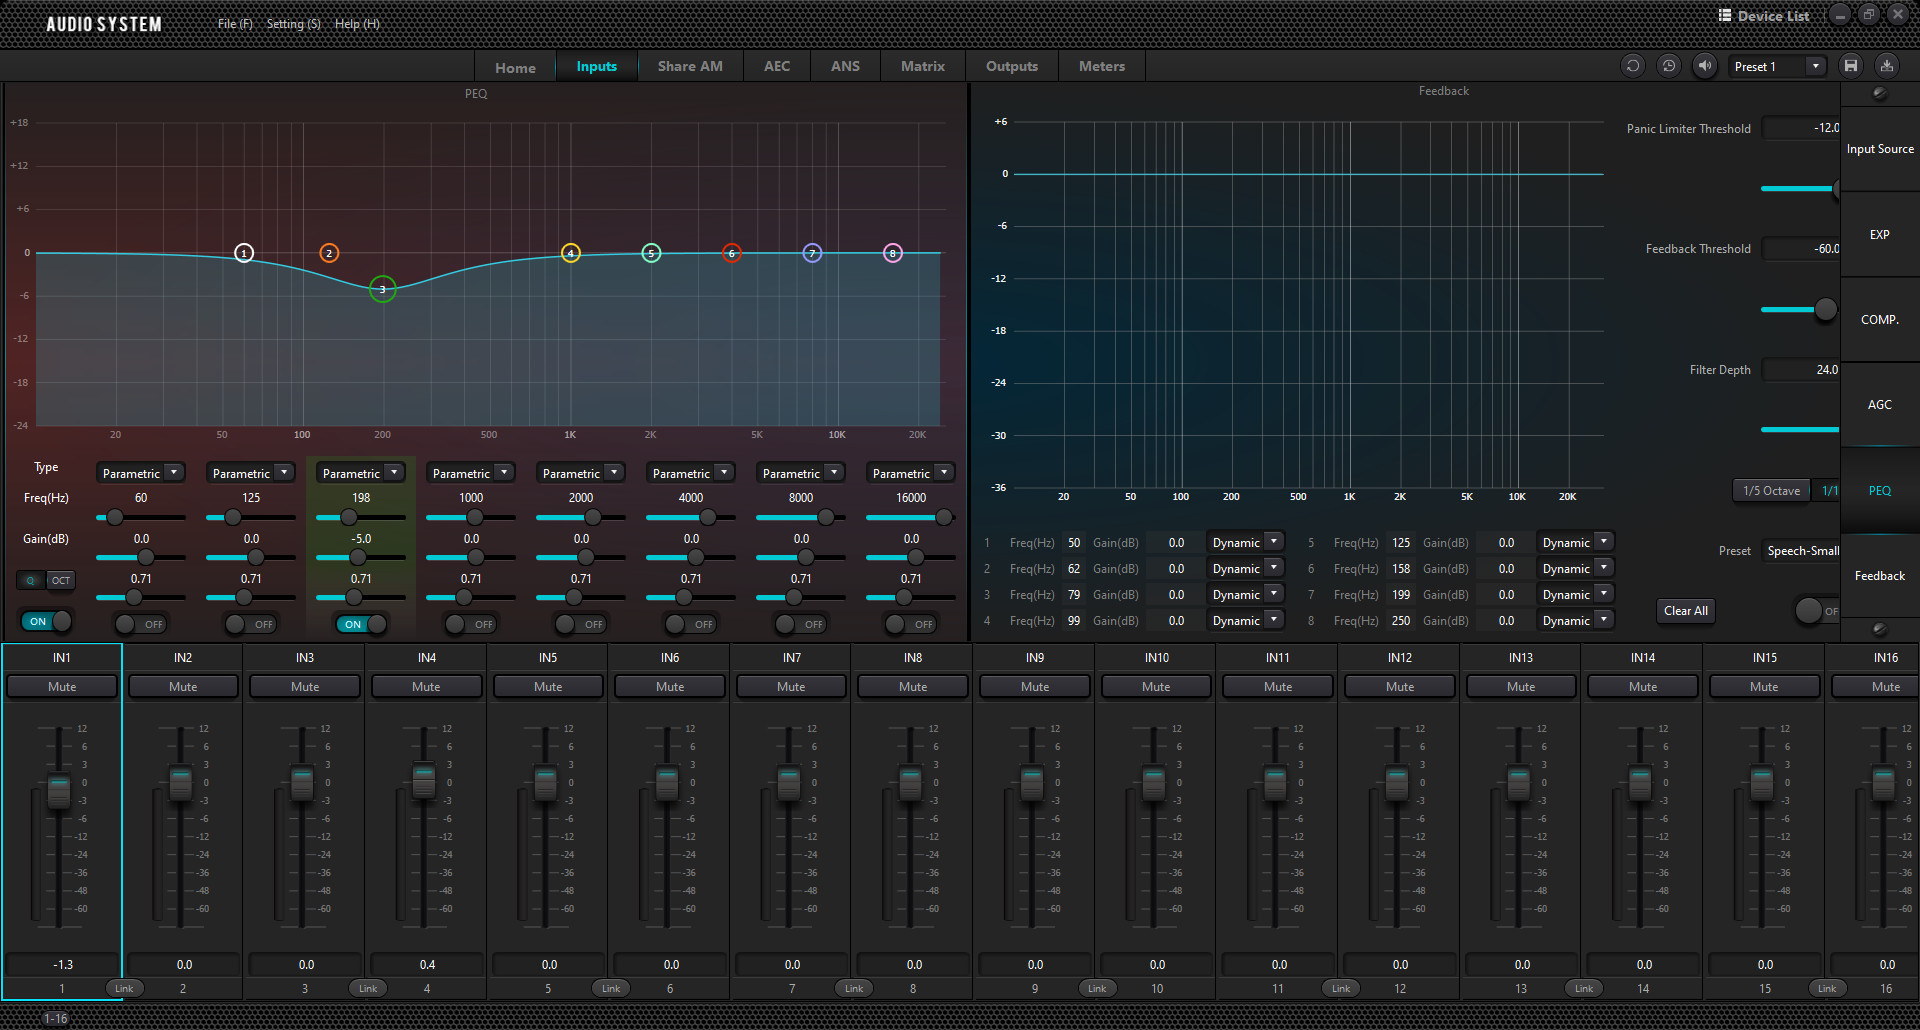Image resolution: width=1920 pixels, height=1030 pixels.
Task: Open the Device List
Action: click(x=1763, y=16)
